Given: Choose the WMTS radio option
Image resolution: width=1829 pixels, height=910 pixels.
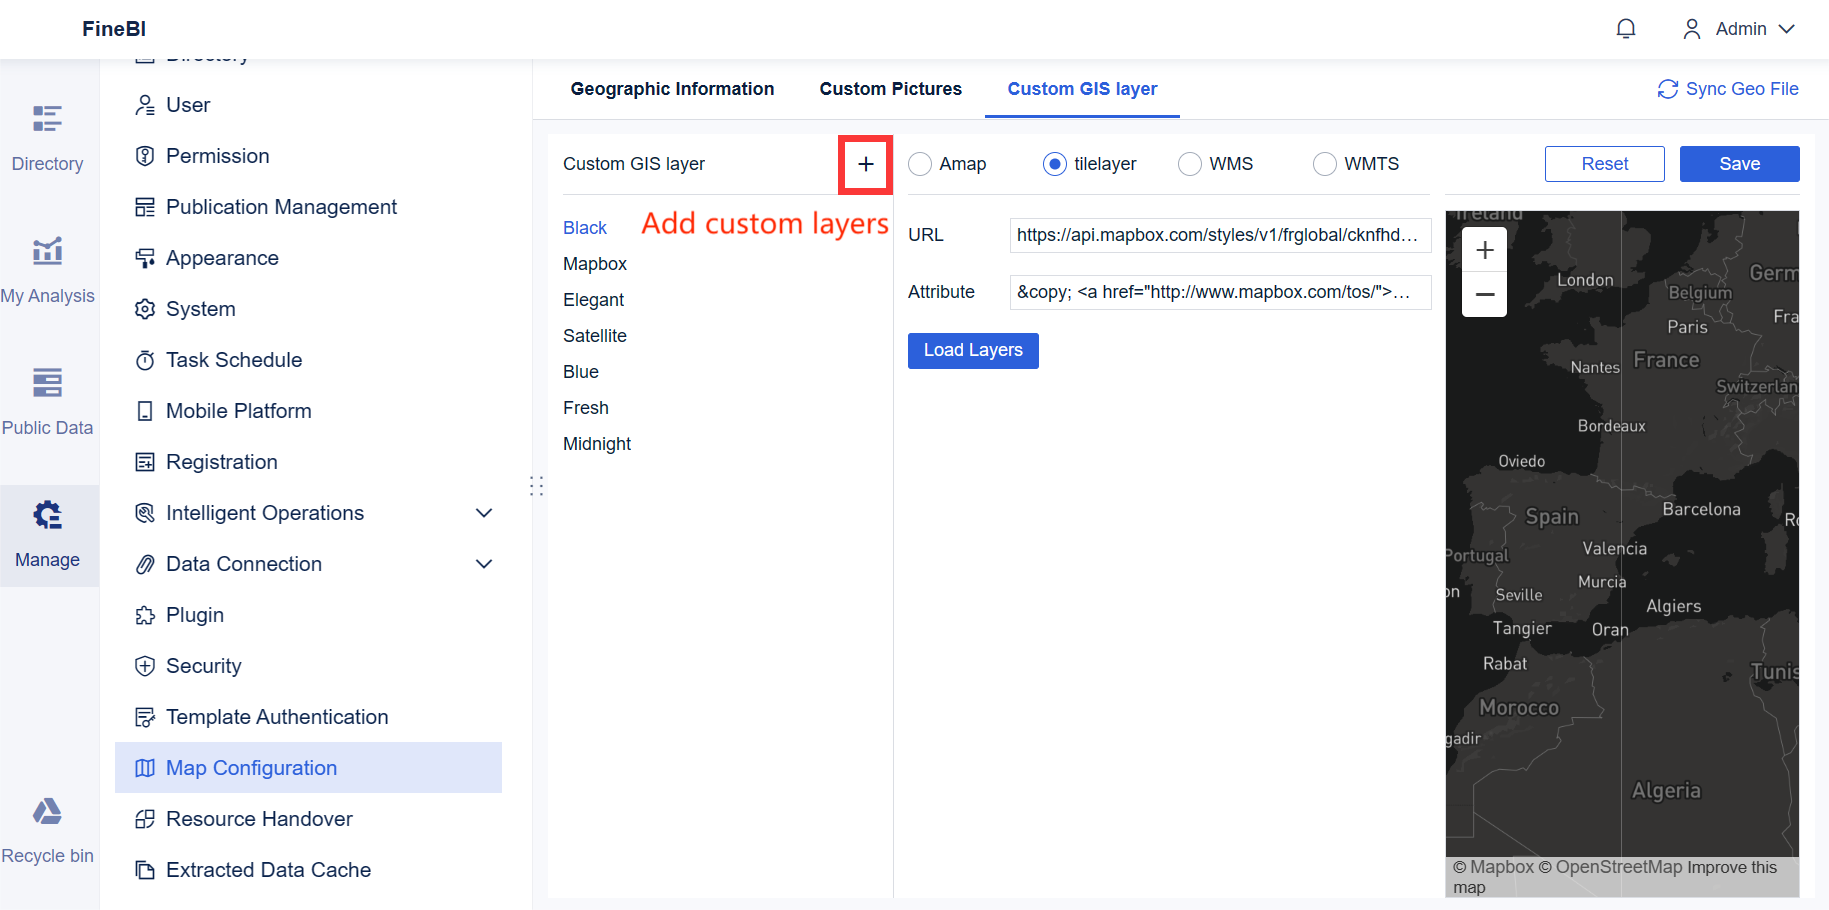Looking at the screenshot, I should (1325, 164).
